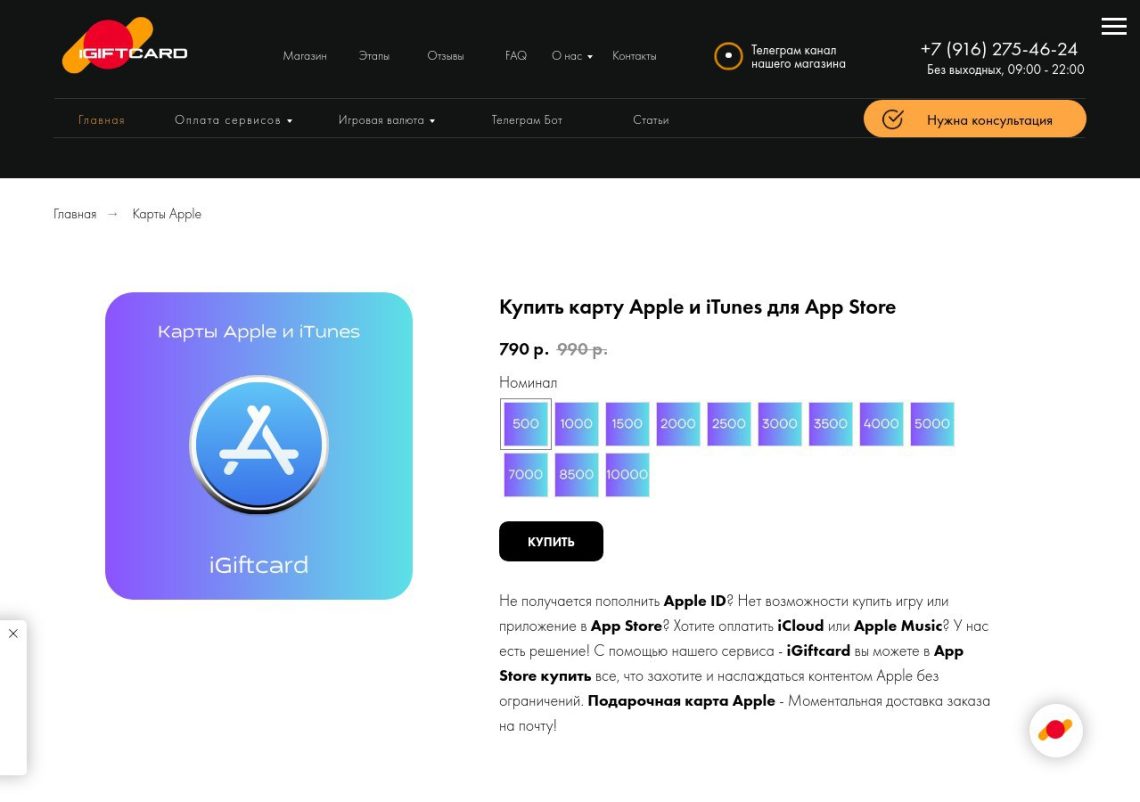Close the side popup with X

pyautogui.click(x=13, y=633)
